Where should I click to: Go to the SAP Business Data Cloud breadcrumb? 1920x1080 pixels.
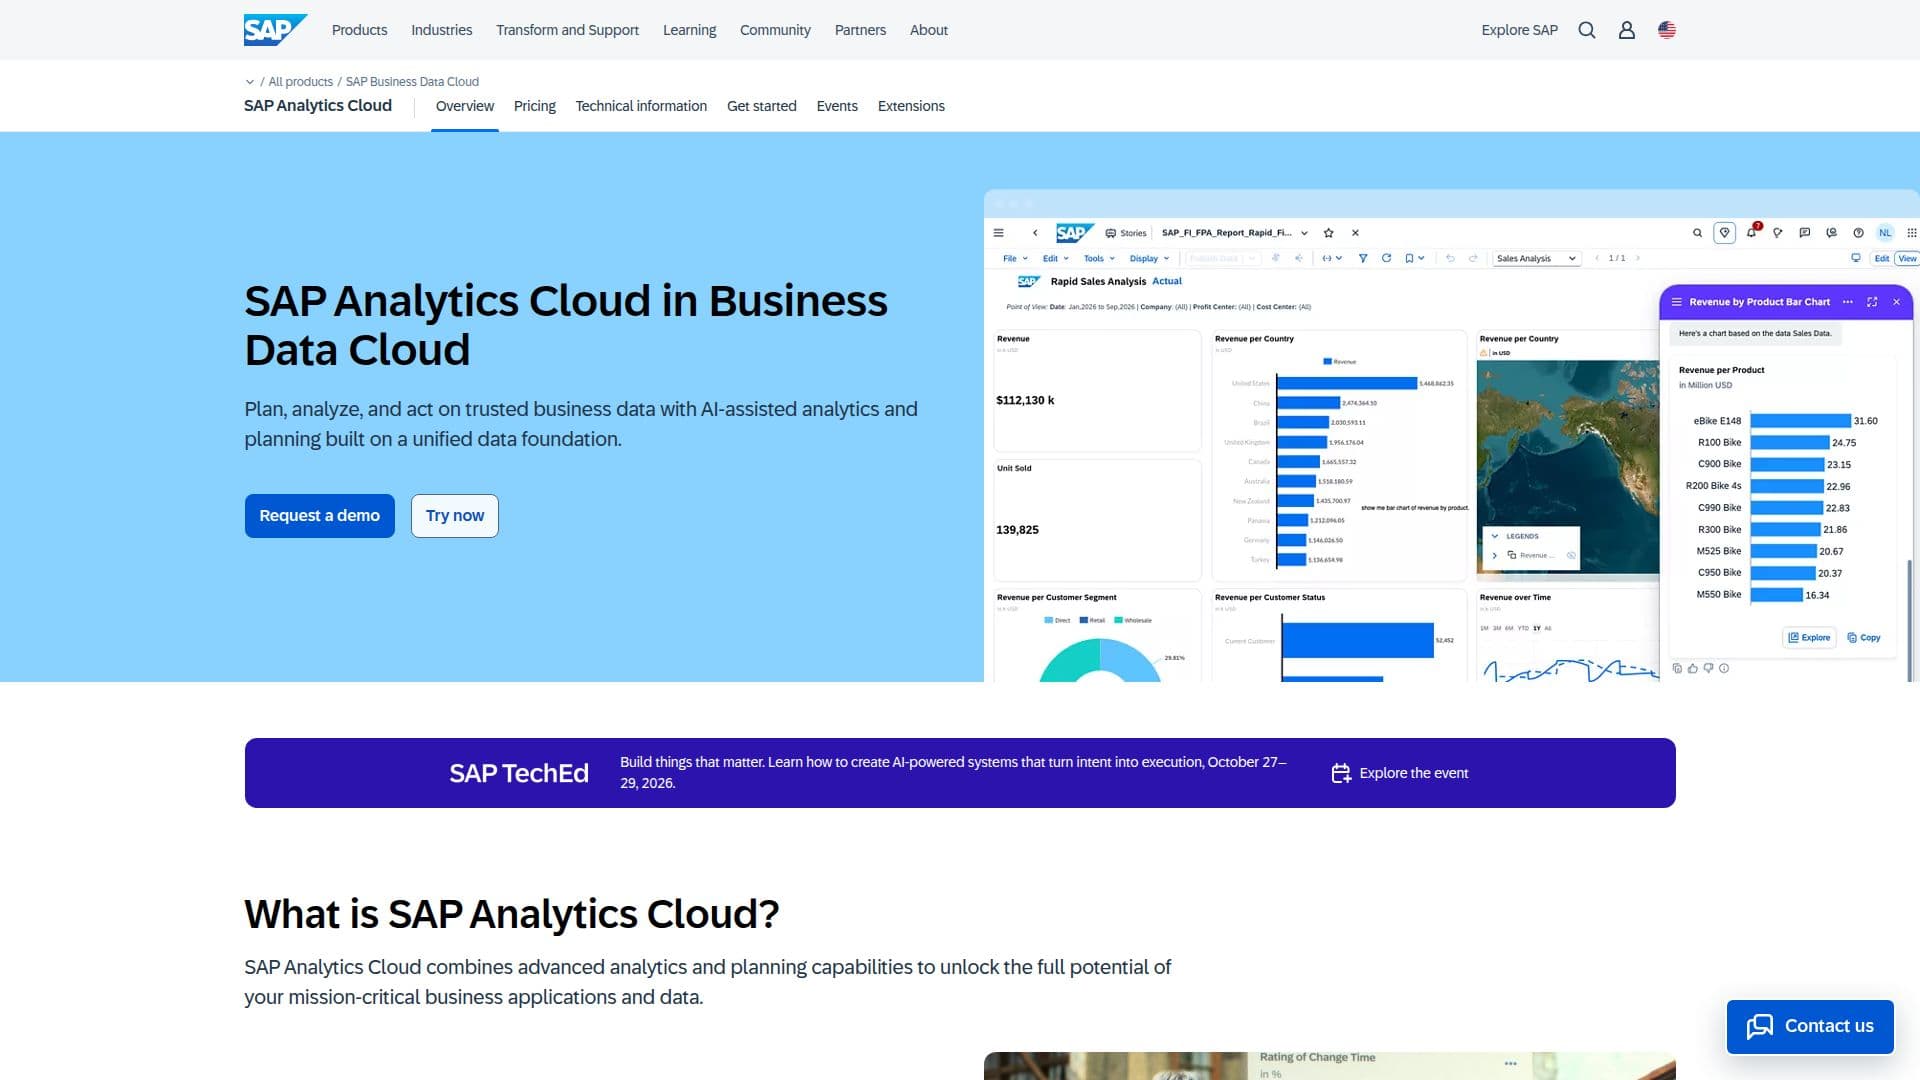pyautogui.click(x=412, y=82)
